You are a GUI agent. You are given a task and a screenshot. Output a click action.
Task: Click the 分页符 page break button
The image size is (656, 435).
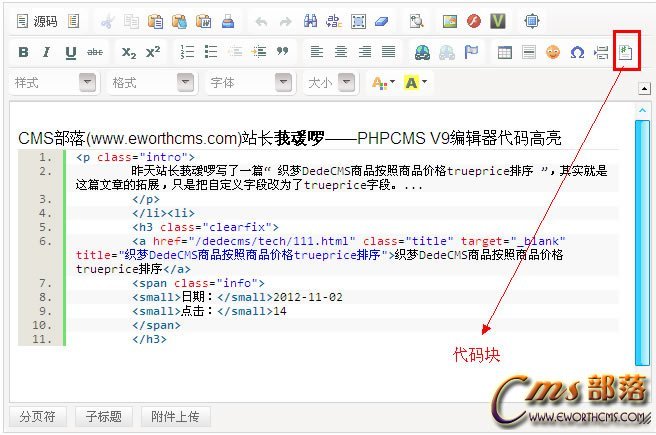point(38,416)
